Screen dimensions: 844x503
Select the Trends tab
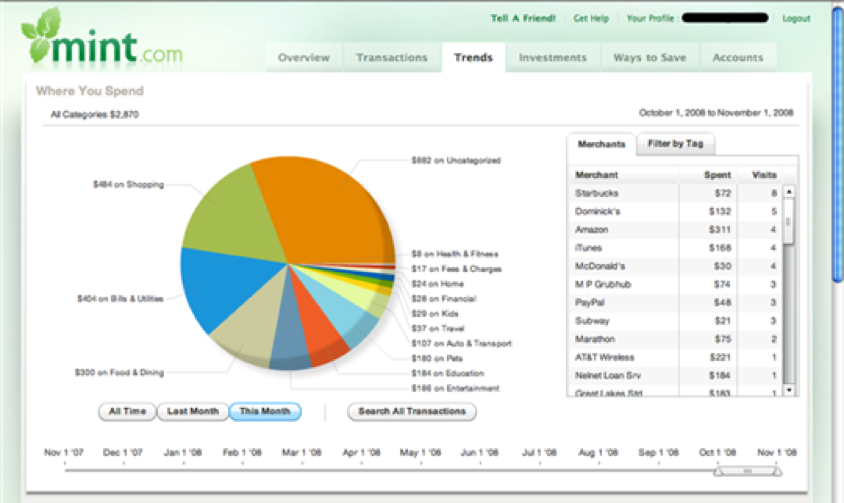tap(473, 58)
